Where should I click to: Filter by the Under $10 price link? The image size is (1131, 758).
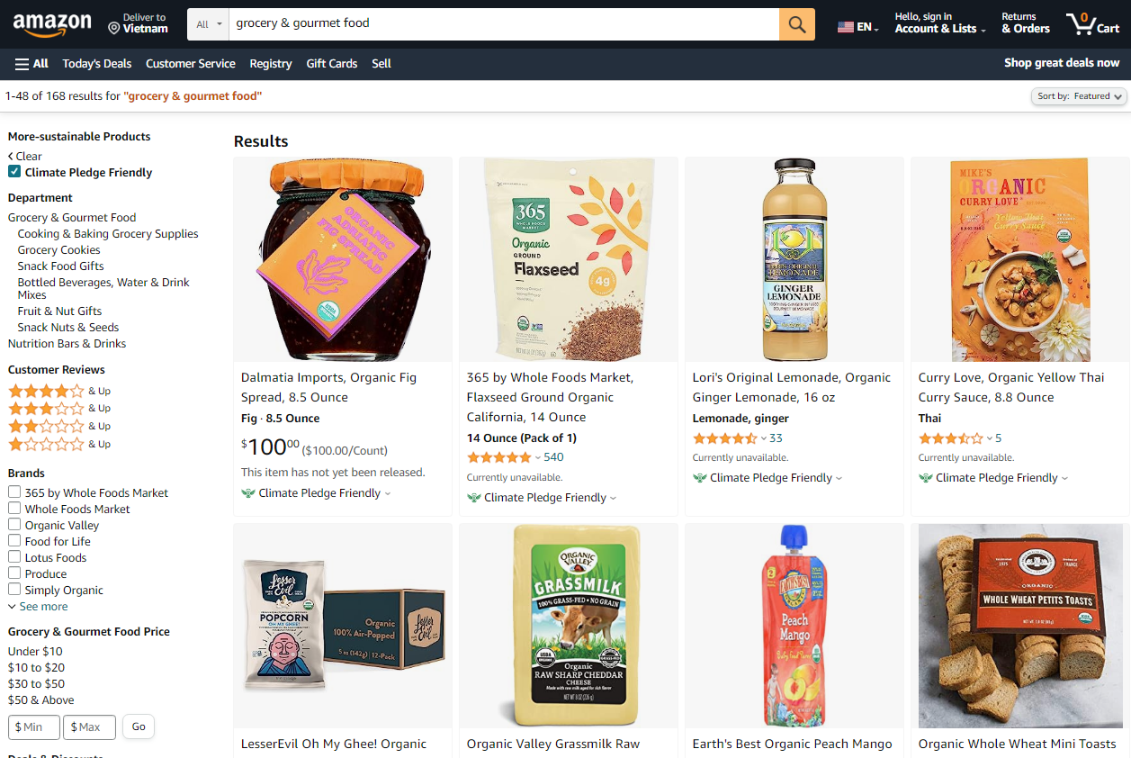[35, 651]
